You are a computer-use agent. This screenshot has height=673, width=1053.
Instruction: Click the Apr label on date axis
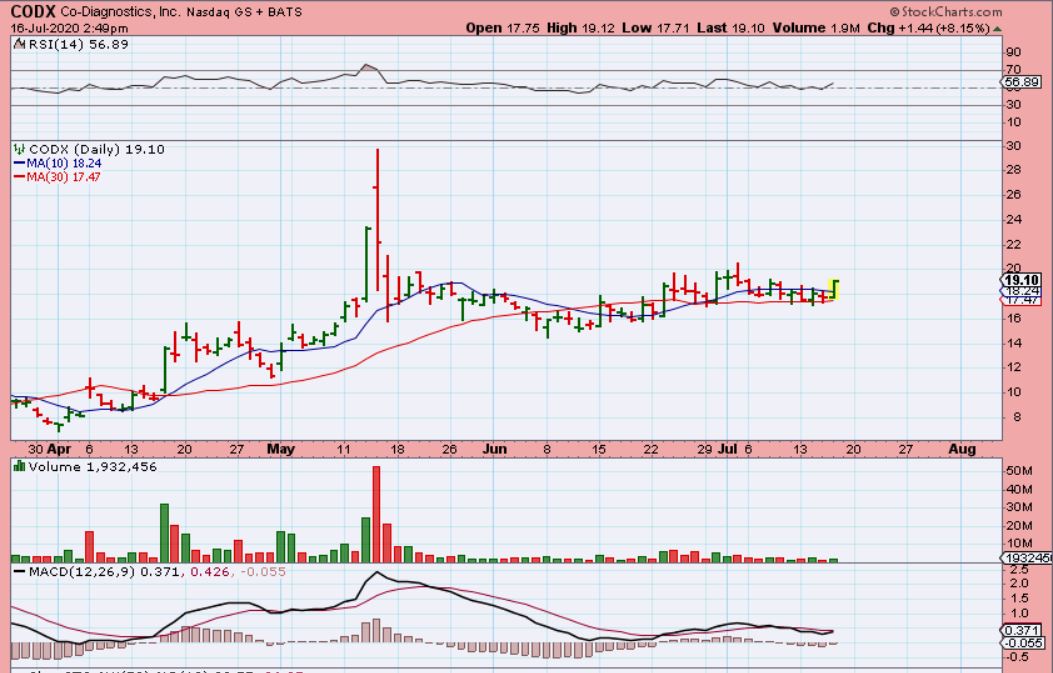coord(59,449)
